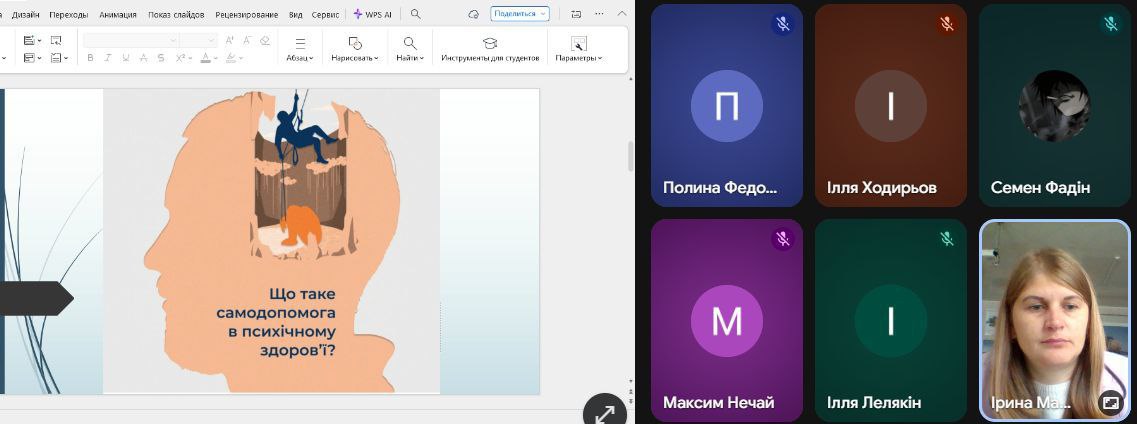The image size is (1137, 424).
Task: Switch to the Показ слайдов tab
Action: pos(176,15)
